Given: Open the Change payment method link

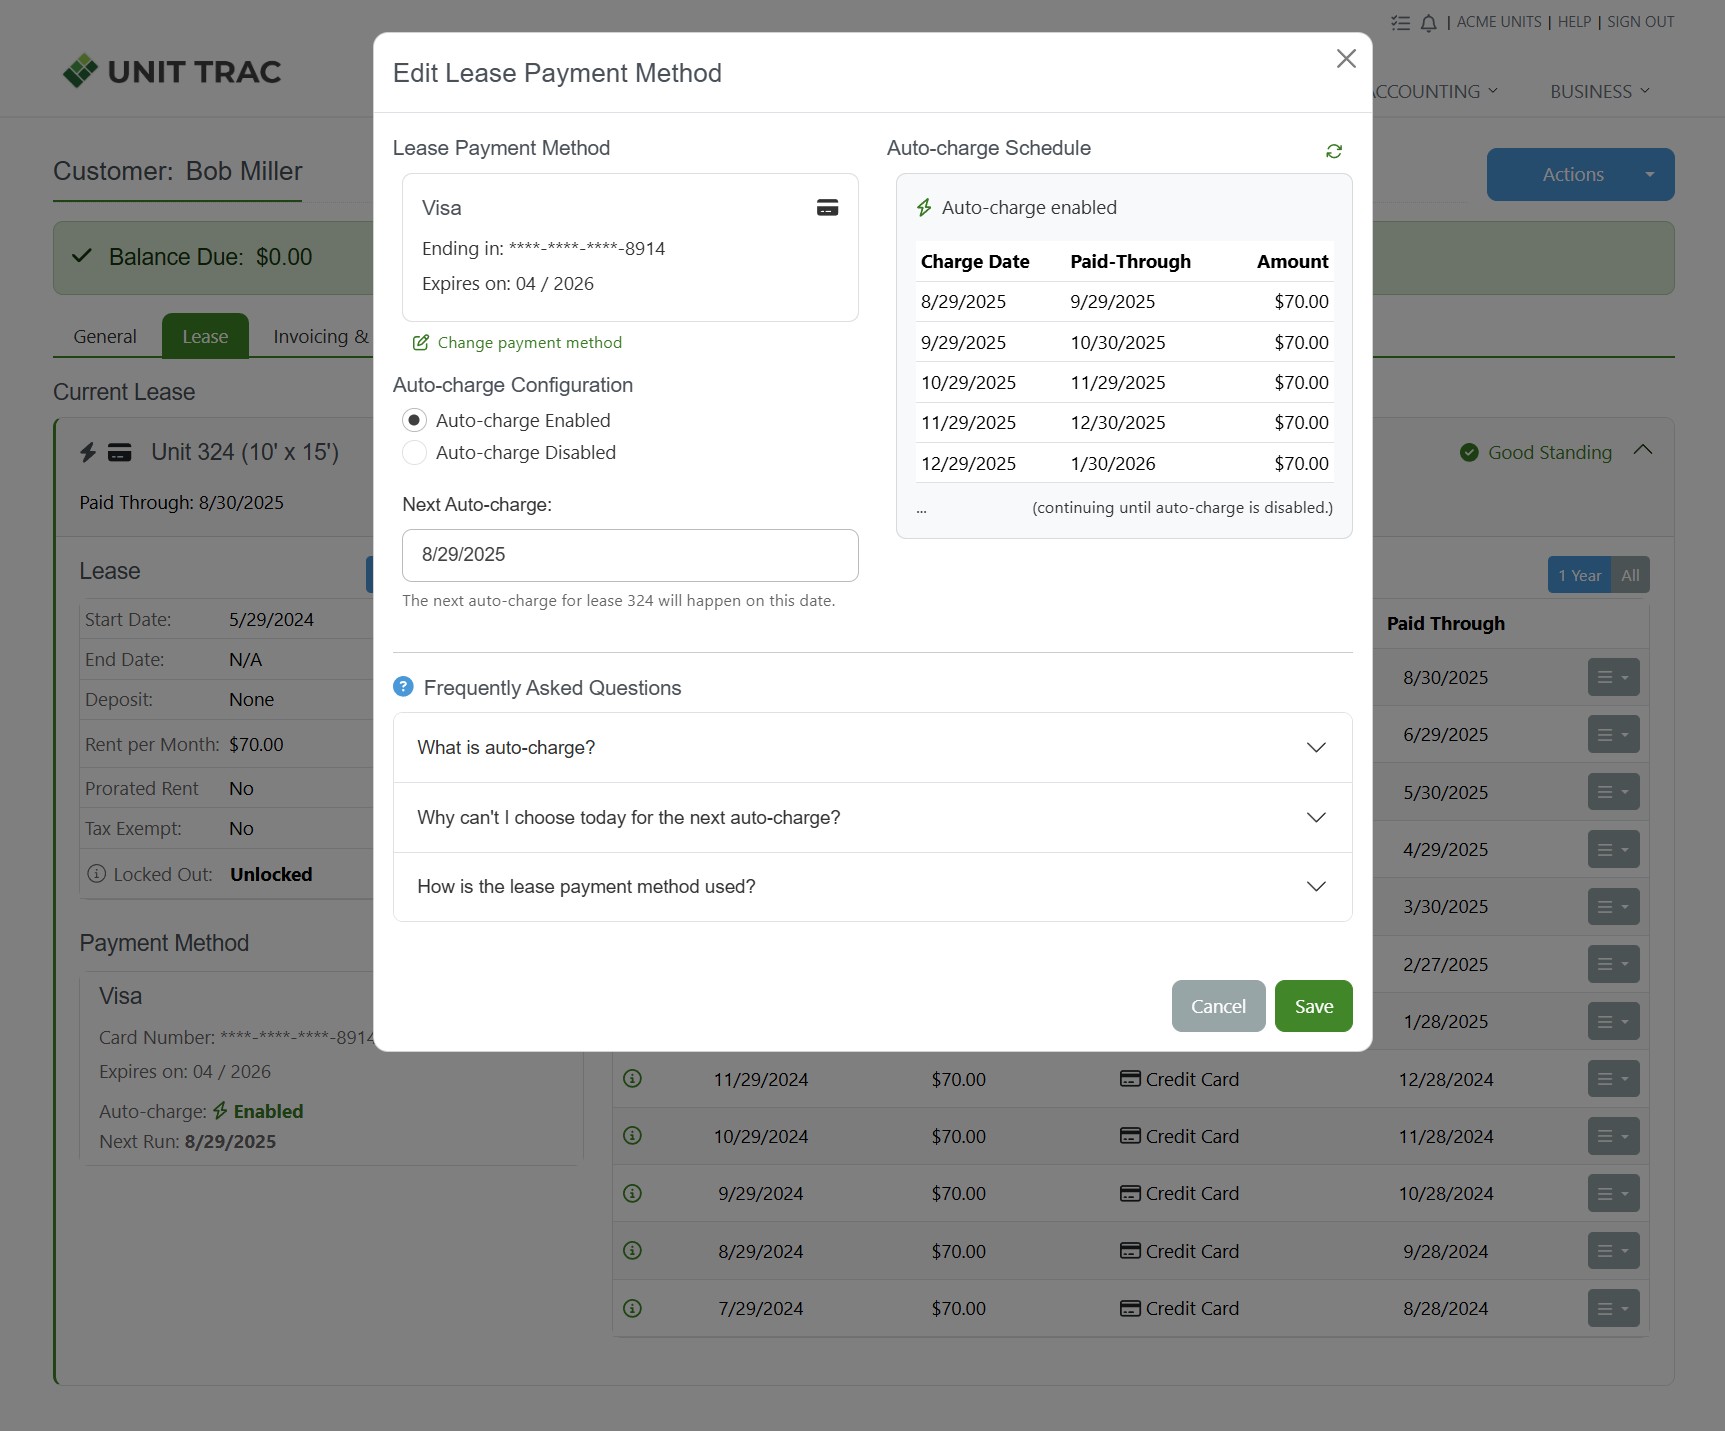Looking at the screenshot, I should (x=529, y=342).
